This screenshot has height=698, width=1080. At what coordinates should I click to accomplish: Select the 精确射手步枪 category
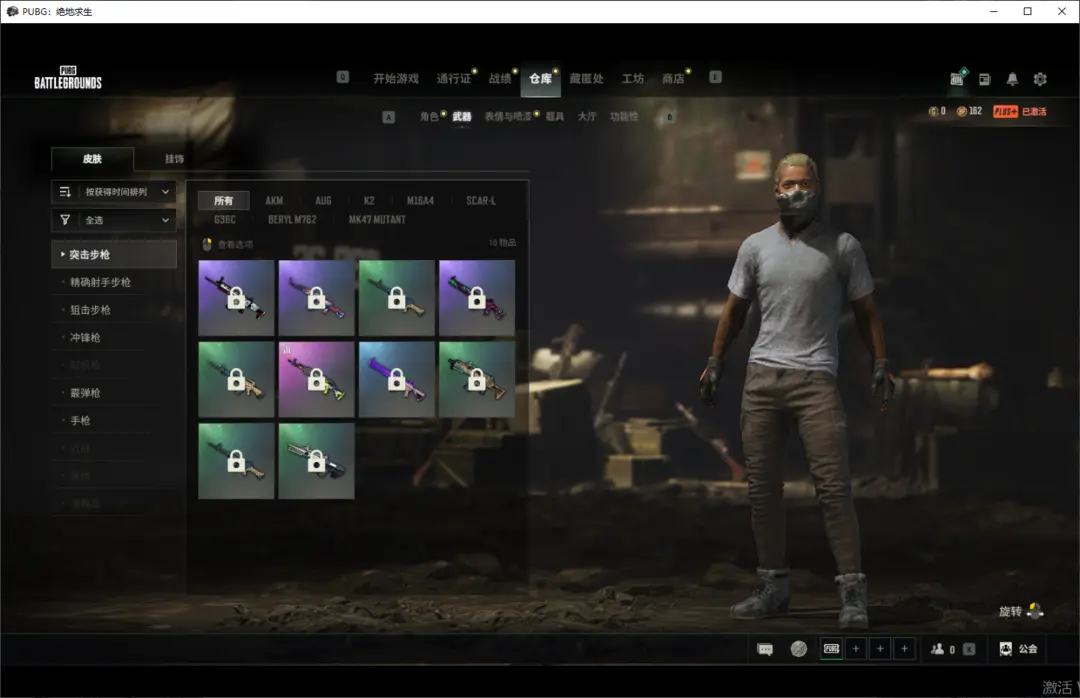click(x=101, y=282)
